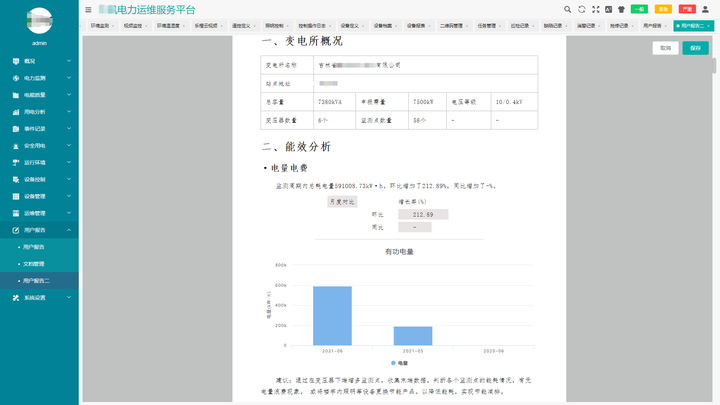Viewport: 720px width, 405px height.
Task: Collapse the 用户报告 menu chevron
Action: 69,230
